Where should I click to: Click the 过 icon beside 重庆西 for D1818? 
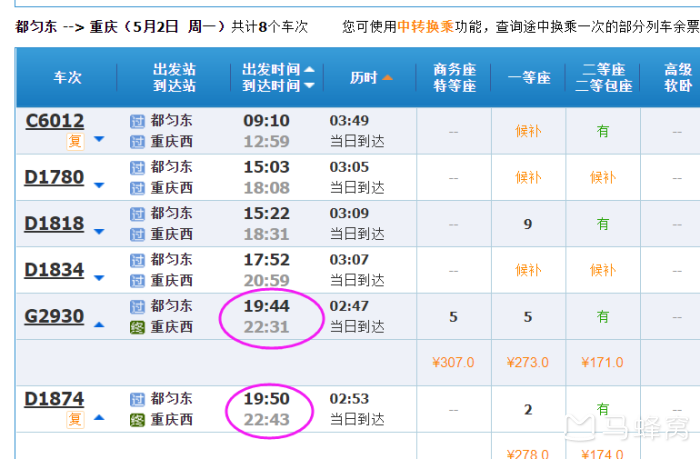pyautogui.click(x=137, y=234)
